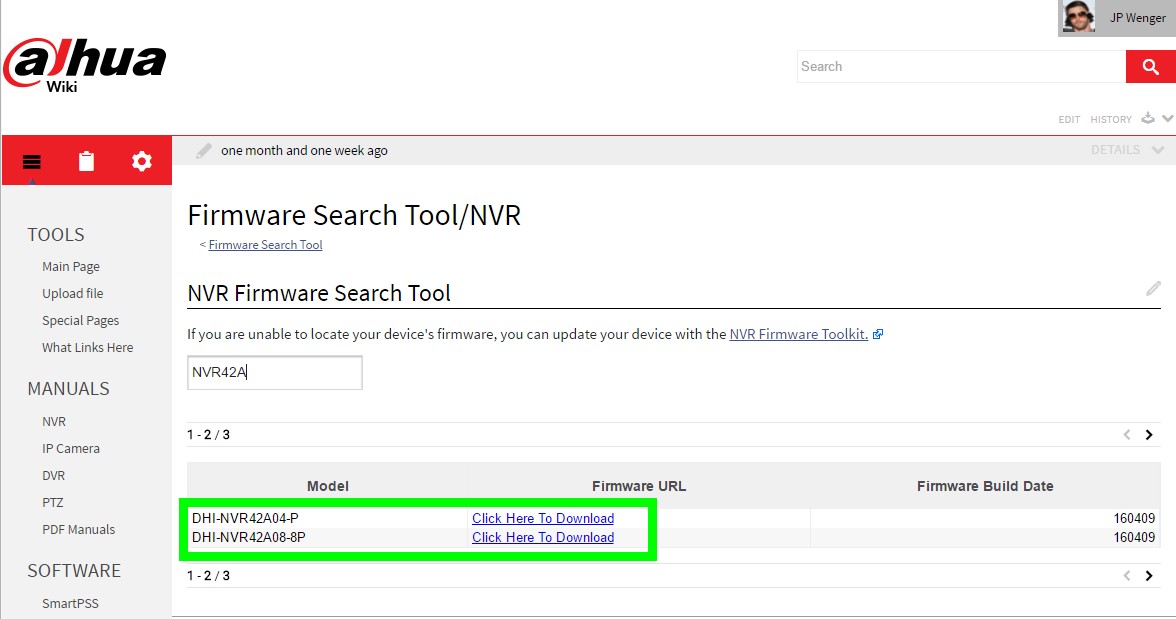Click the SOFTWARE section heading
This screenshot has height=619, width=1176.
(x=74, y=571)
